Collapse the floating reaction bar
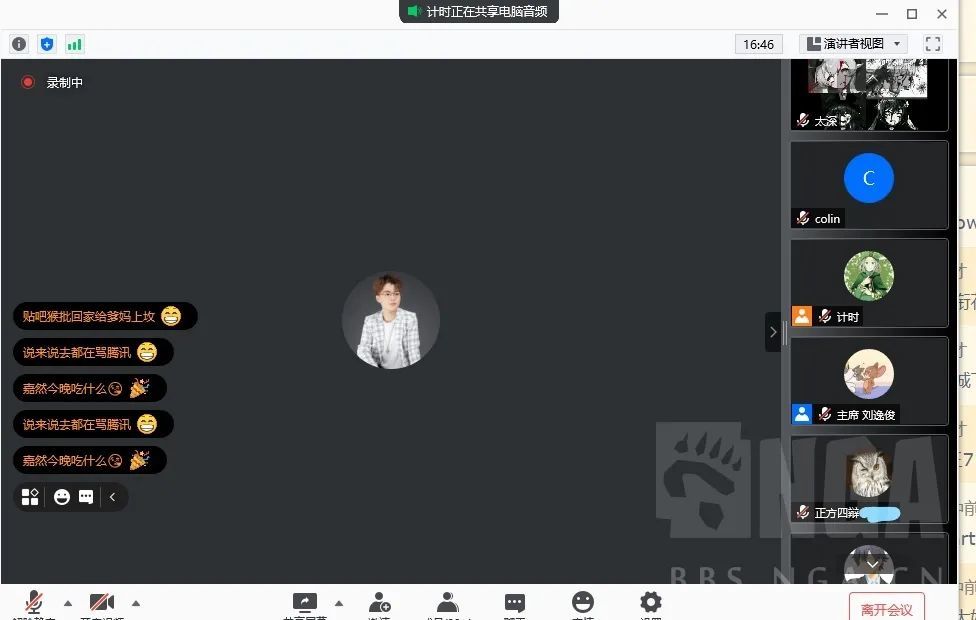 [x=113, y=497]
